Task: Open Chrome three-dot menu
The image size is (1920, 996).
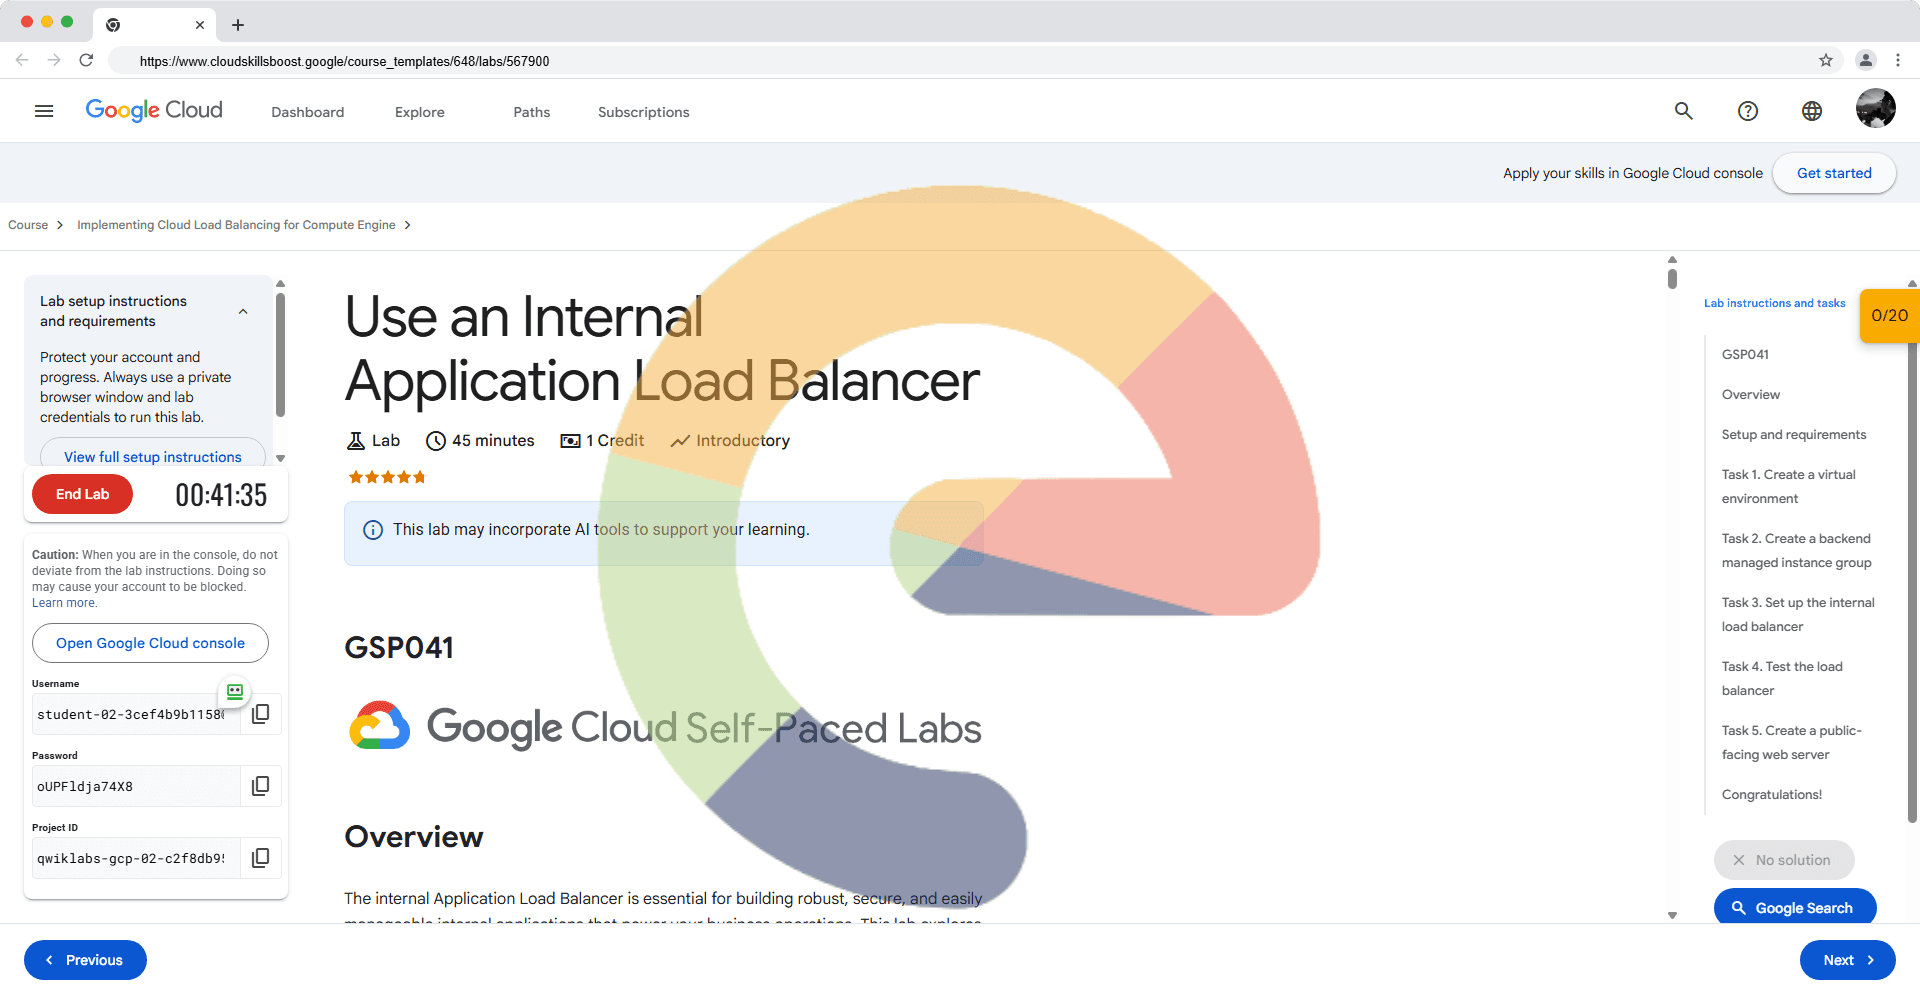Action: 1898,60
